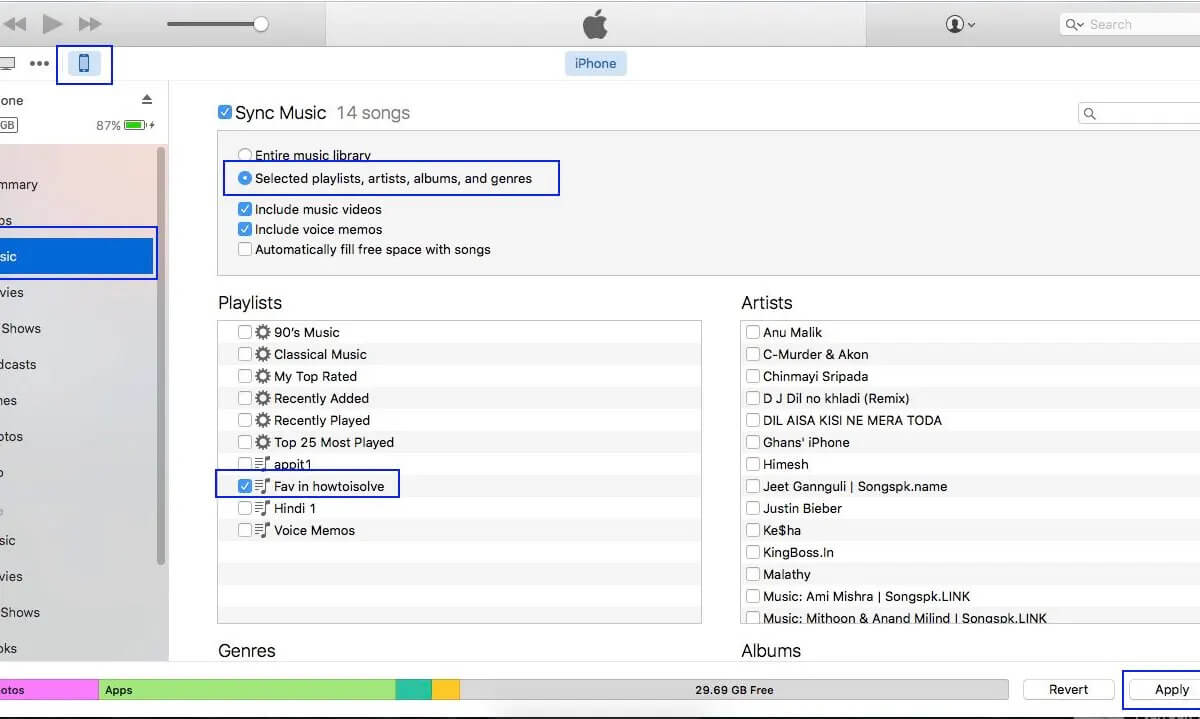Image resolution: width=1200 pixels, height=719 pixels.
Task: Click the My Top Rated gear icon
Action: tap(263, 376)
